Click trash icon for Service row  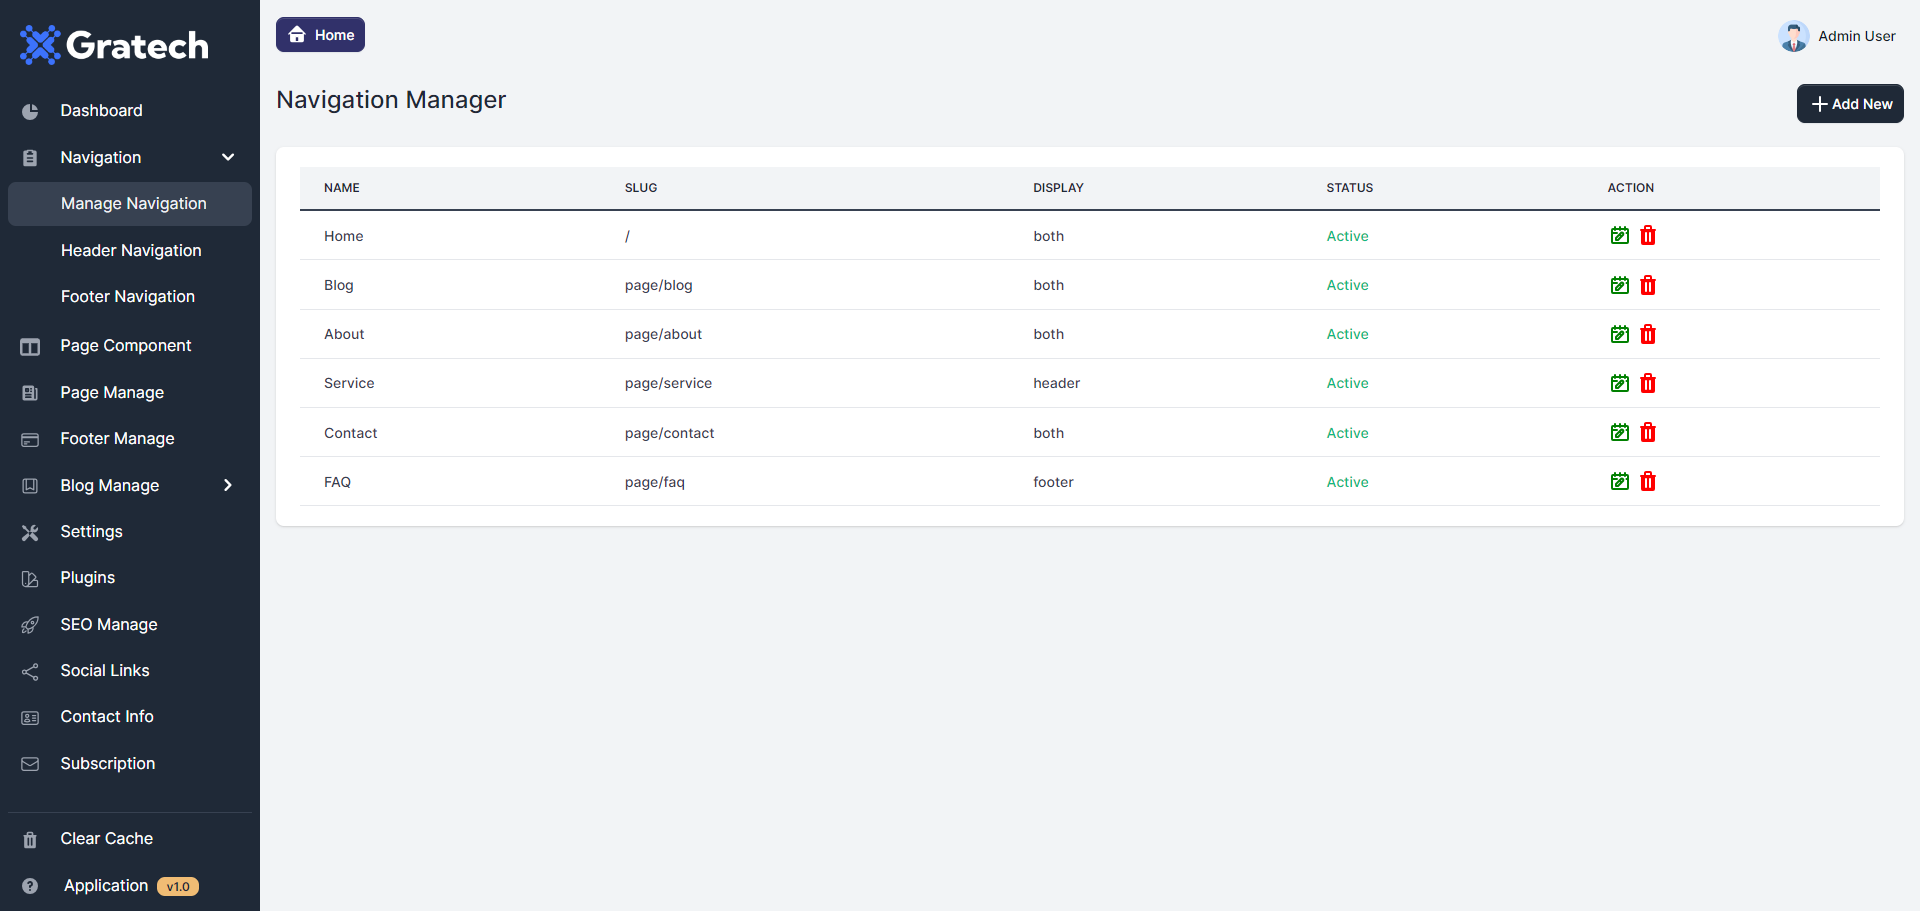tap(1648, 383)
